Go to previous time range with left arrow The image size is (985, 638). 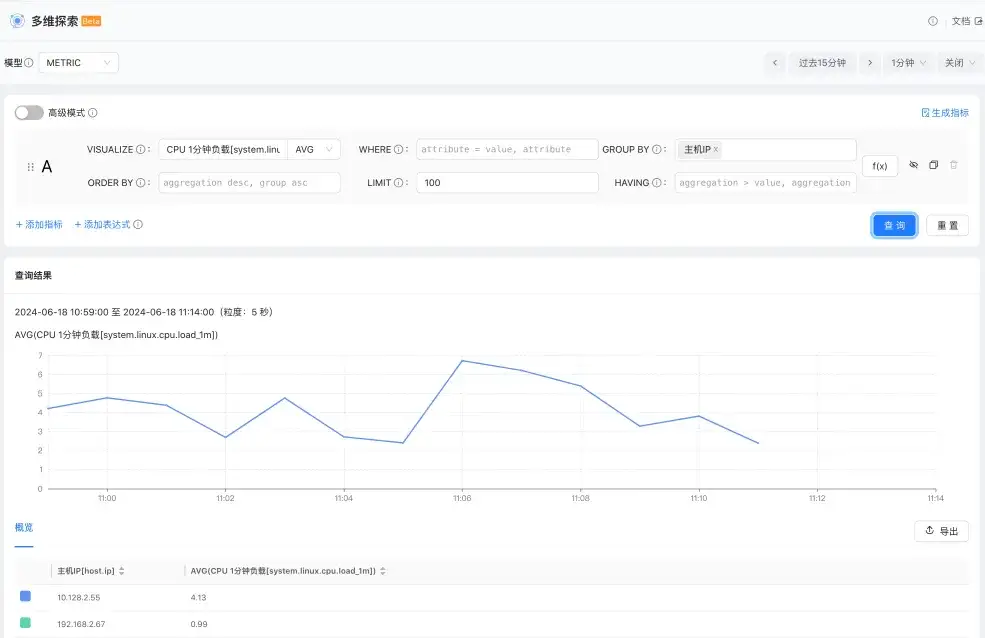pyautogui.click(x=775, y=63)
